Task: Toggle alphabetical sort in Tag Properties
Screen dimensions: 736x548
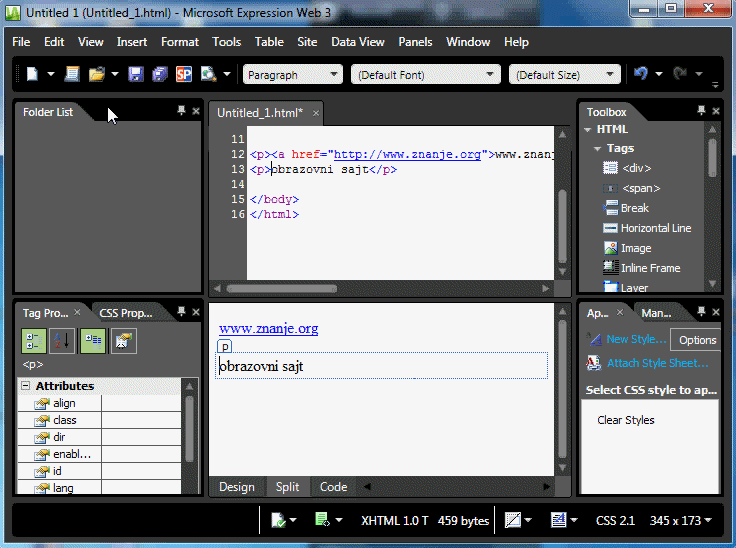Action: click(62, 341)
